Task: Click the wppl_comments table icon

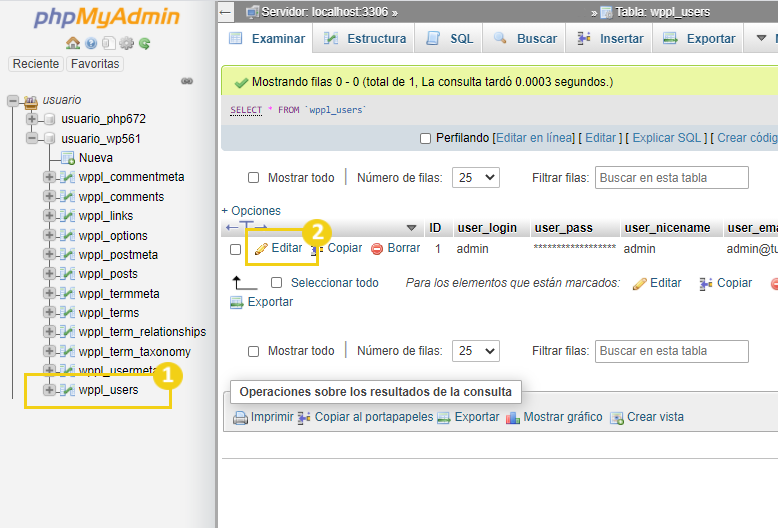Action: (67, 197)
